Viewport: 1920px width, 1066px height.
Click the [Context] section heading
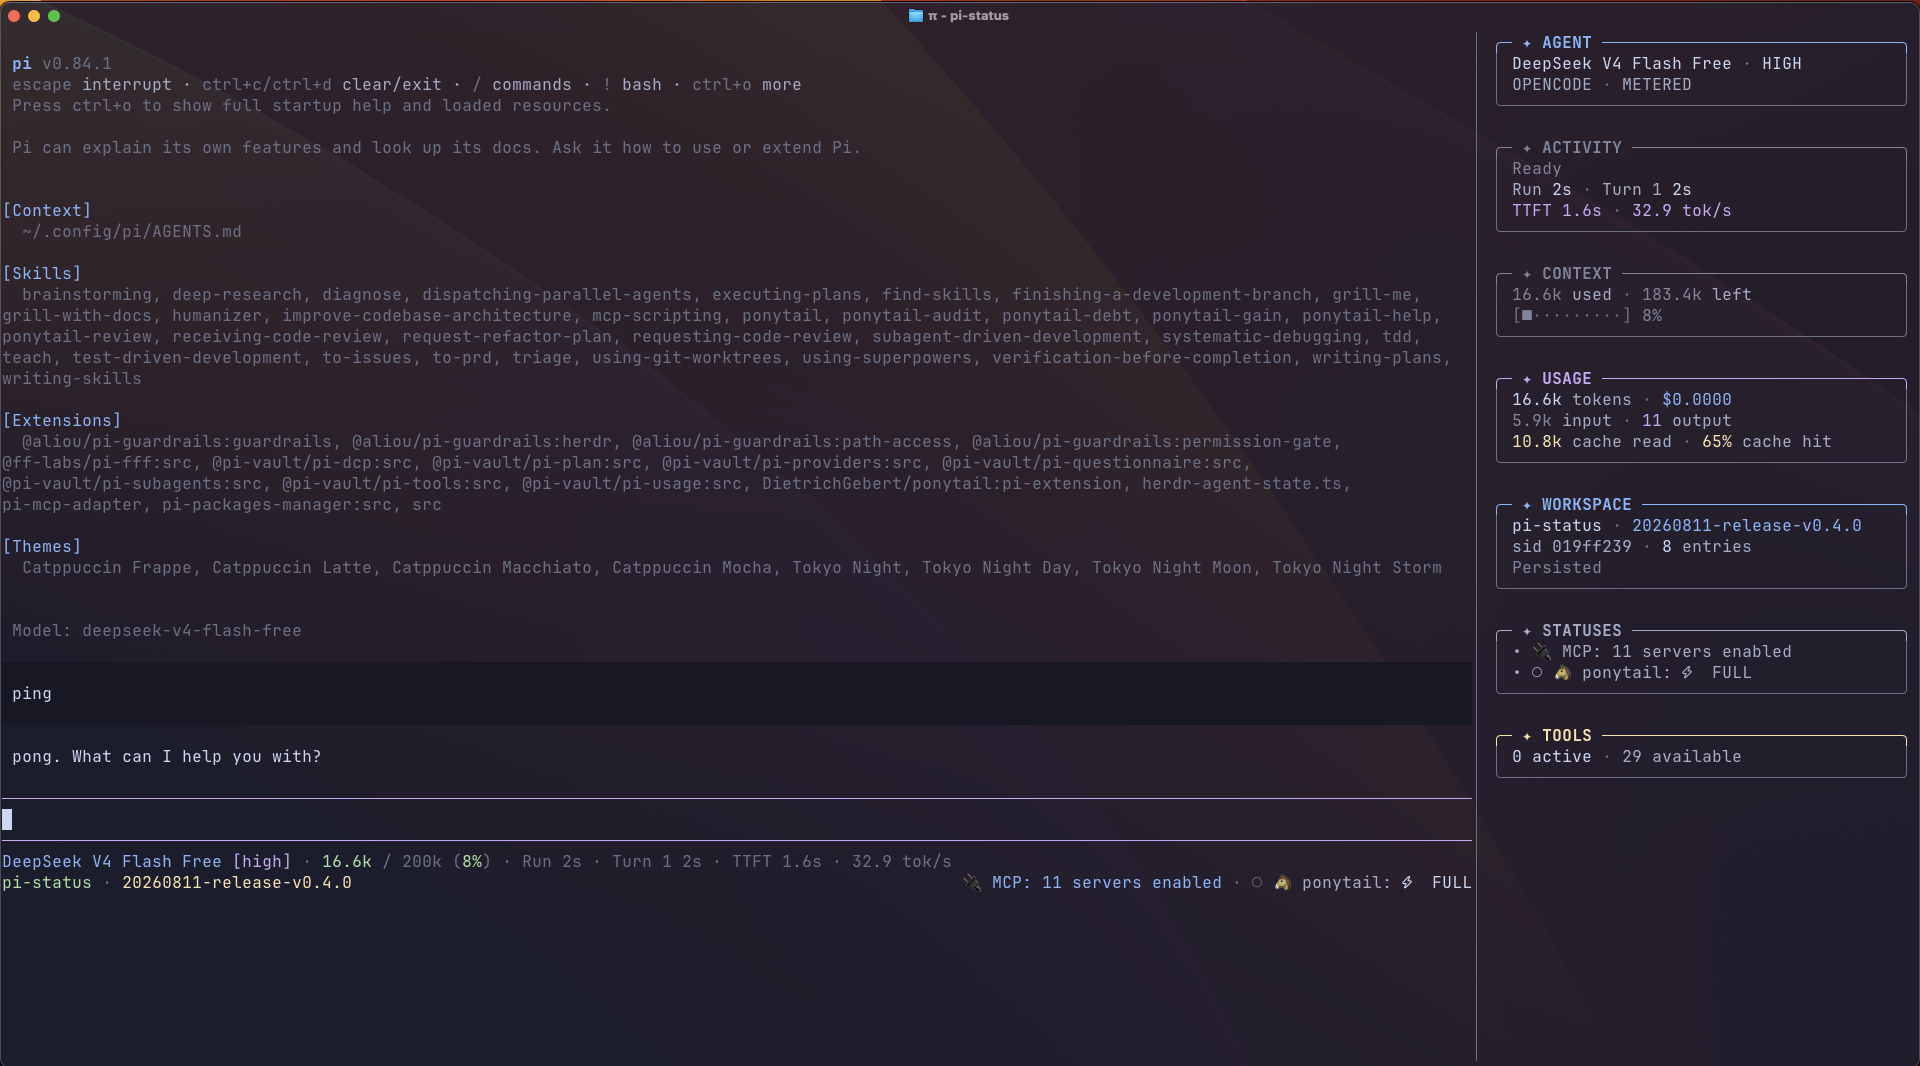[47, 211]
